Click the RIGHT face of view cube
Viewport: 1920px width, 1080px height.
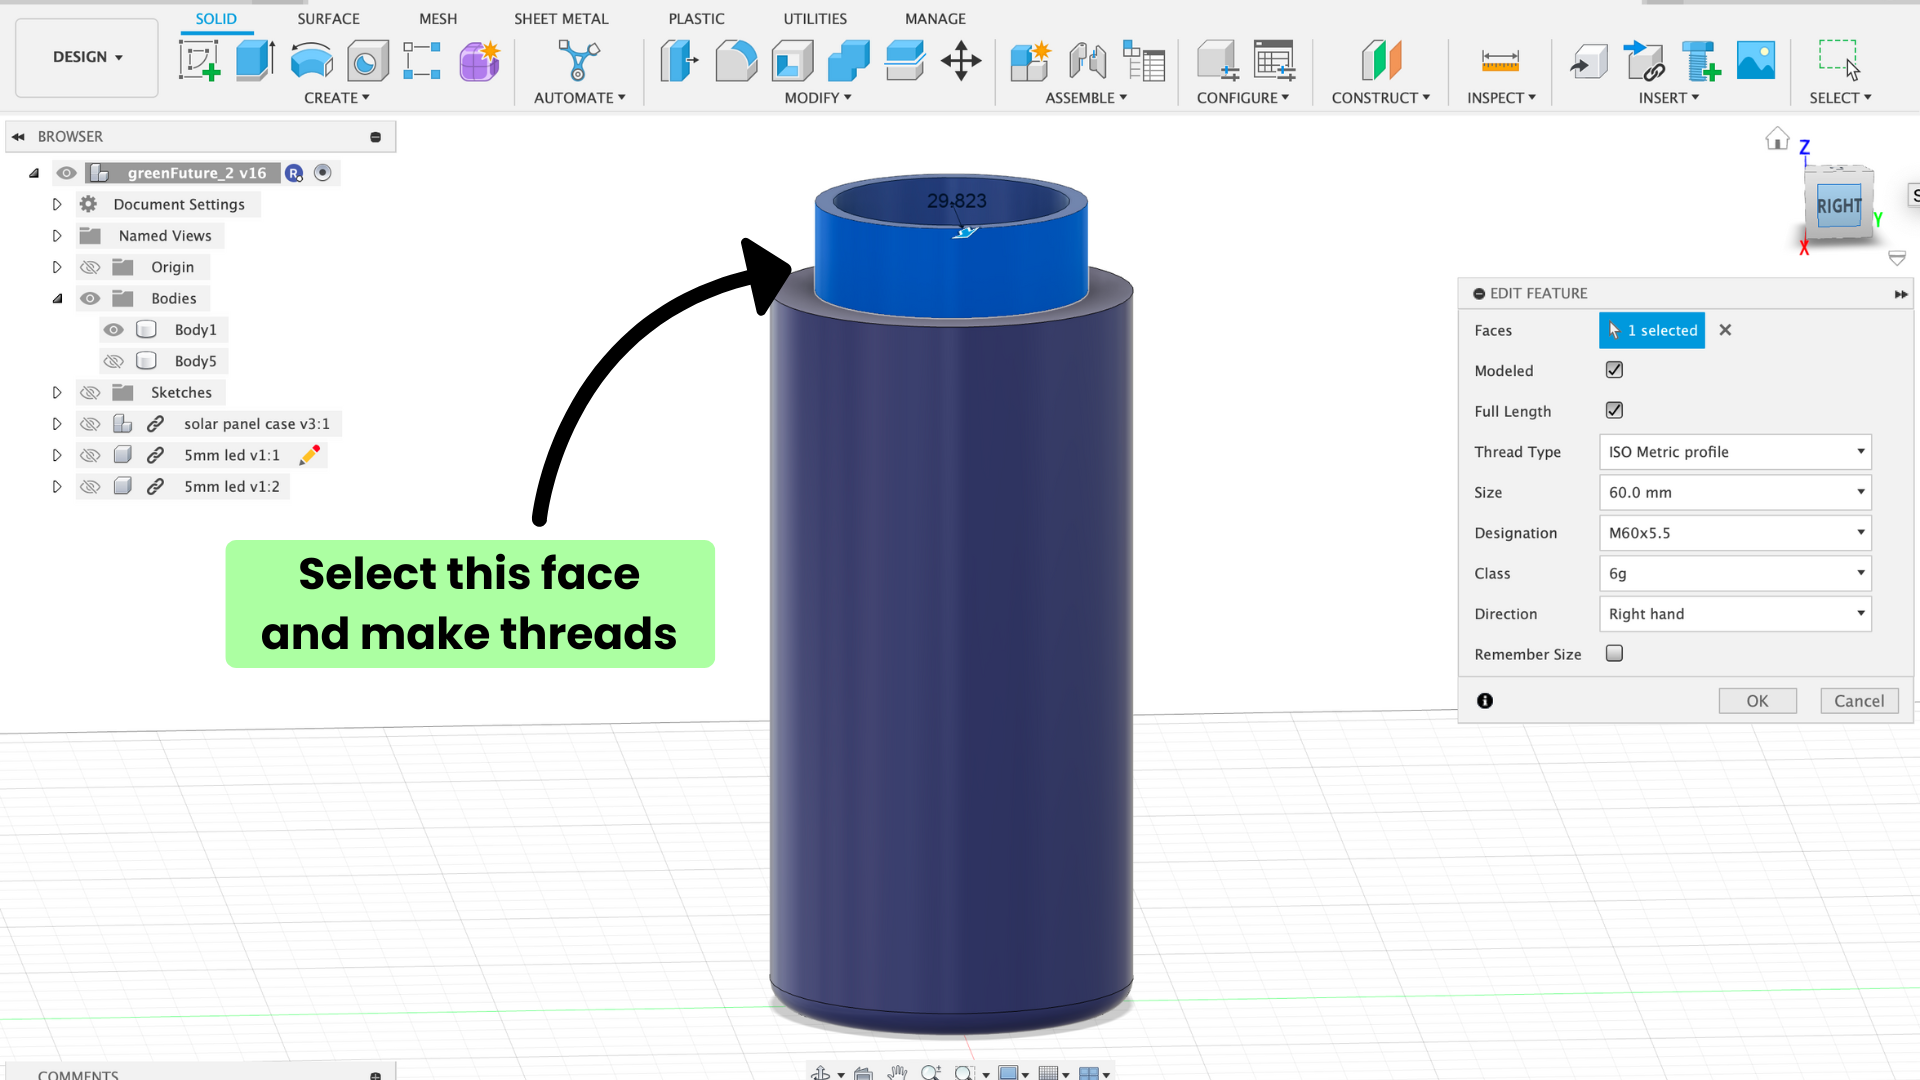1839,206
